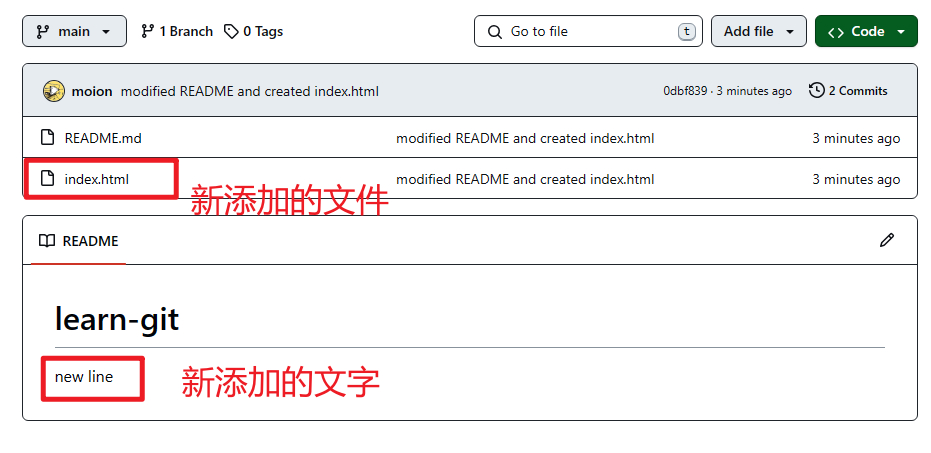Viewport: 931px width, 453px height.
Task: Click the learn-git heading in README
Action: (117, 319)
